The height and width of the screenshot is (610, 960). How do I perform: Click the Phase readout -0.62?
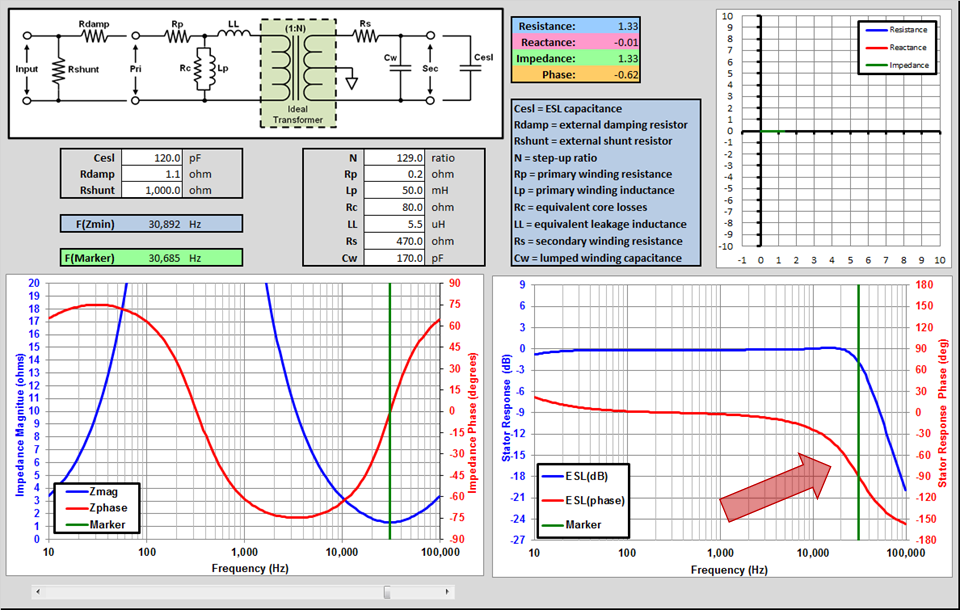pyautogui.click(x=576, y=75)
